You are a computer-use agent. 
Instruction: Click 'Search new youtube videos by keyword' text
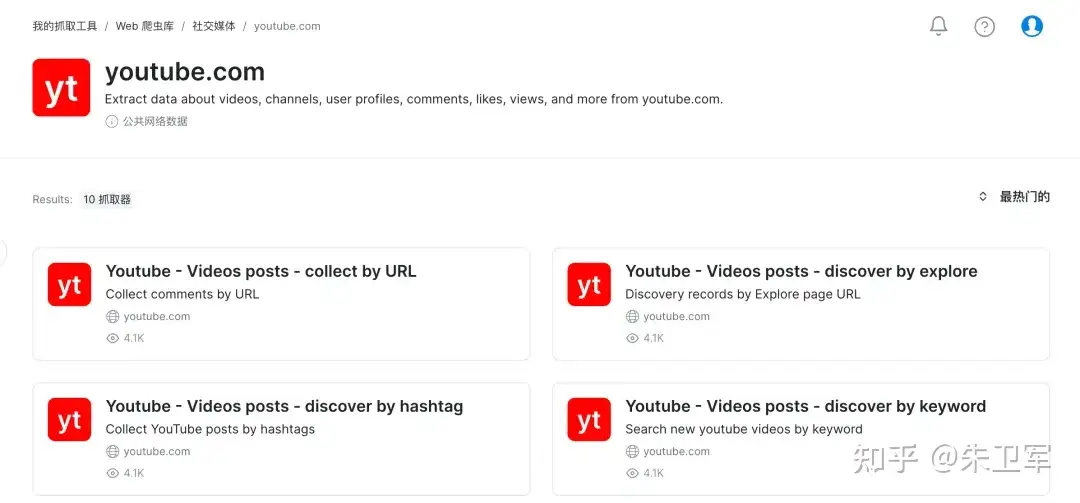coord(744,429)
